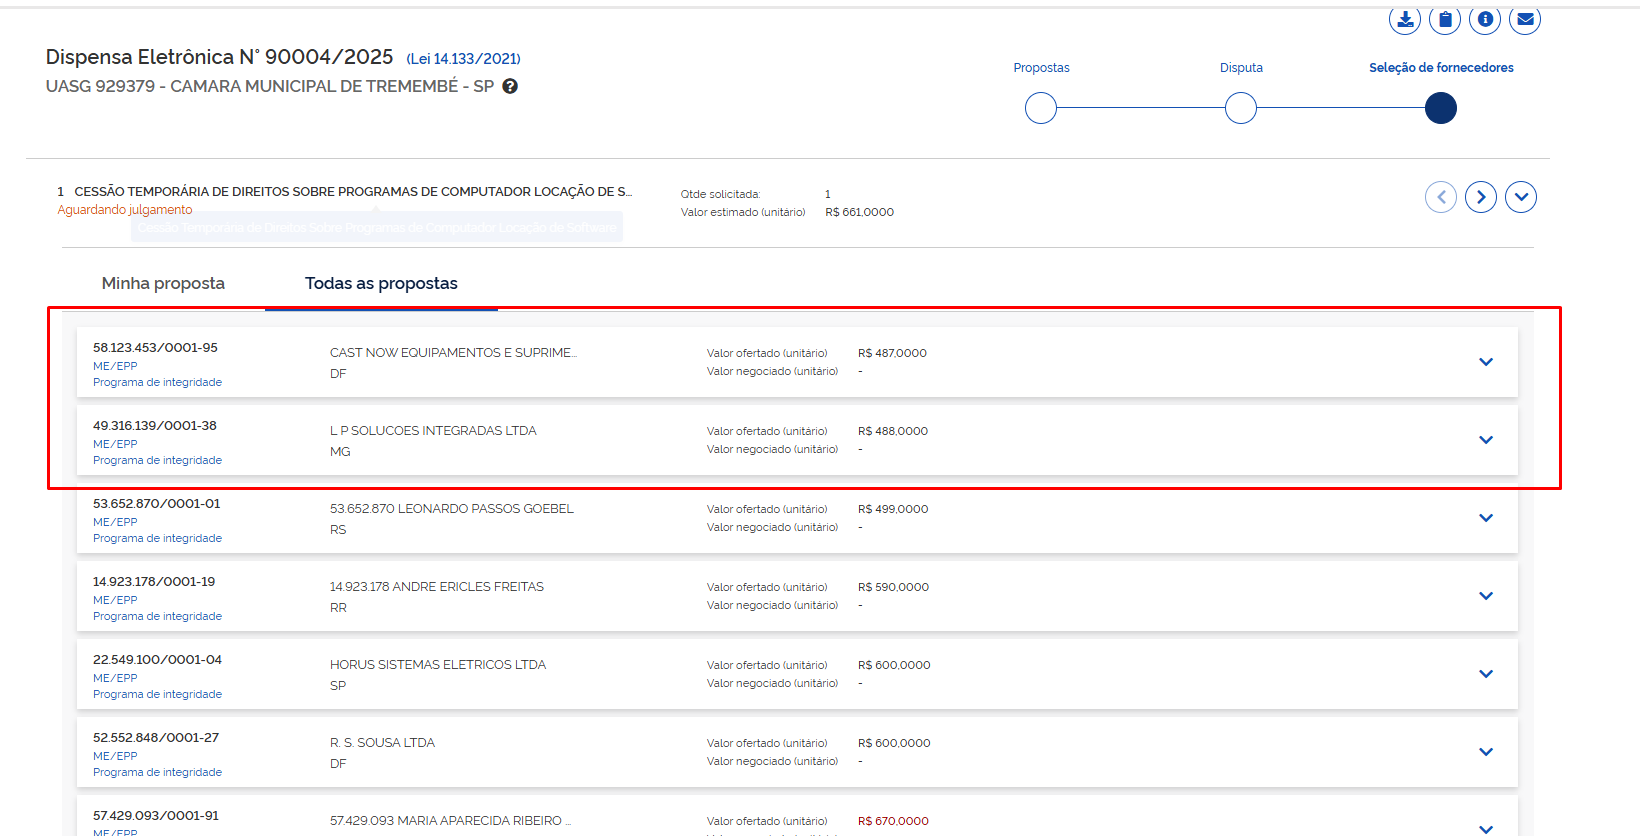1640x836 pixels.
Task: Open messages via the envelope icon
Action: (x=1525, y=20)
